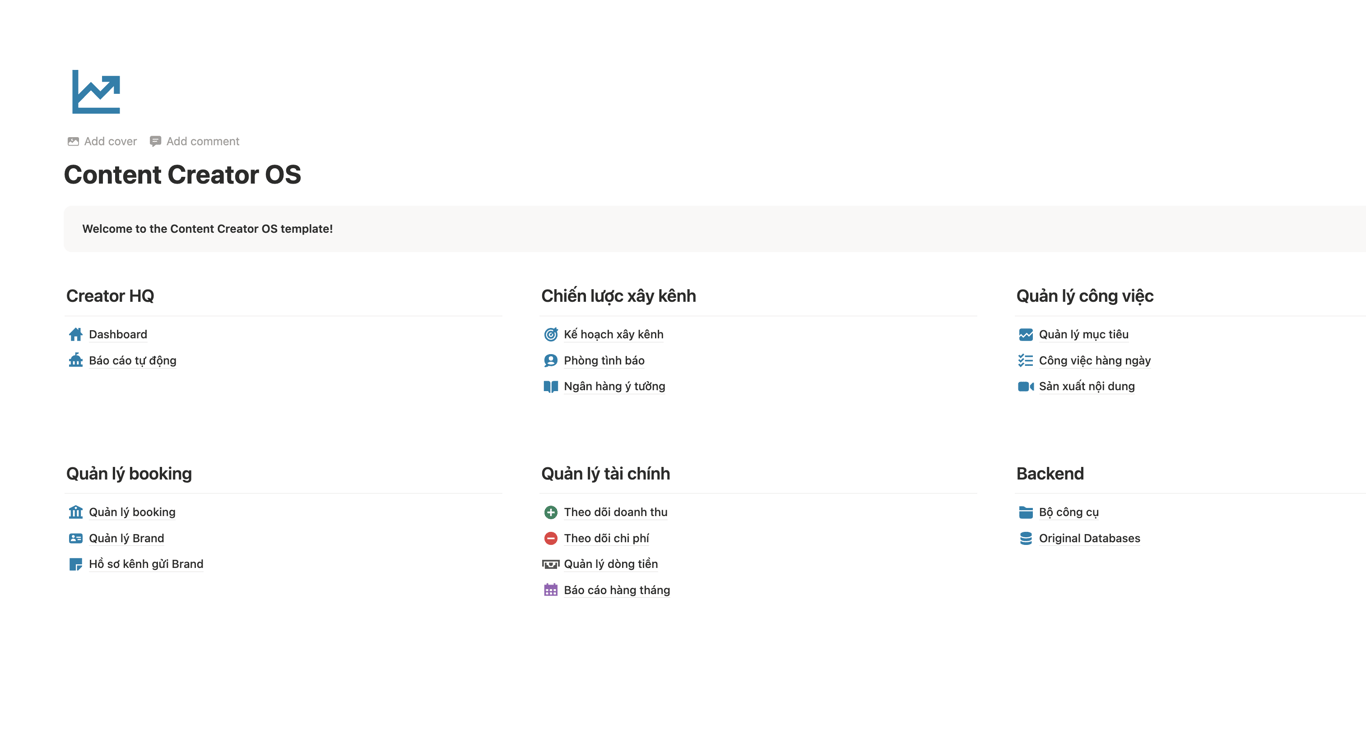Open Kế hoạch xây kênh page
Image resolution: width=1366 pixels, height=738 pixels.
(x=614, y=334)
